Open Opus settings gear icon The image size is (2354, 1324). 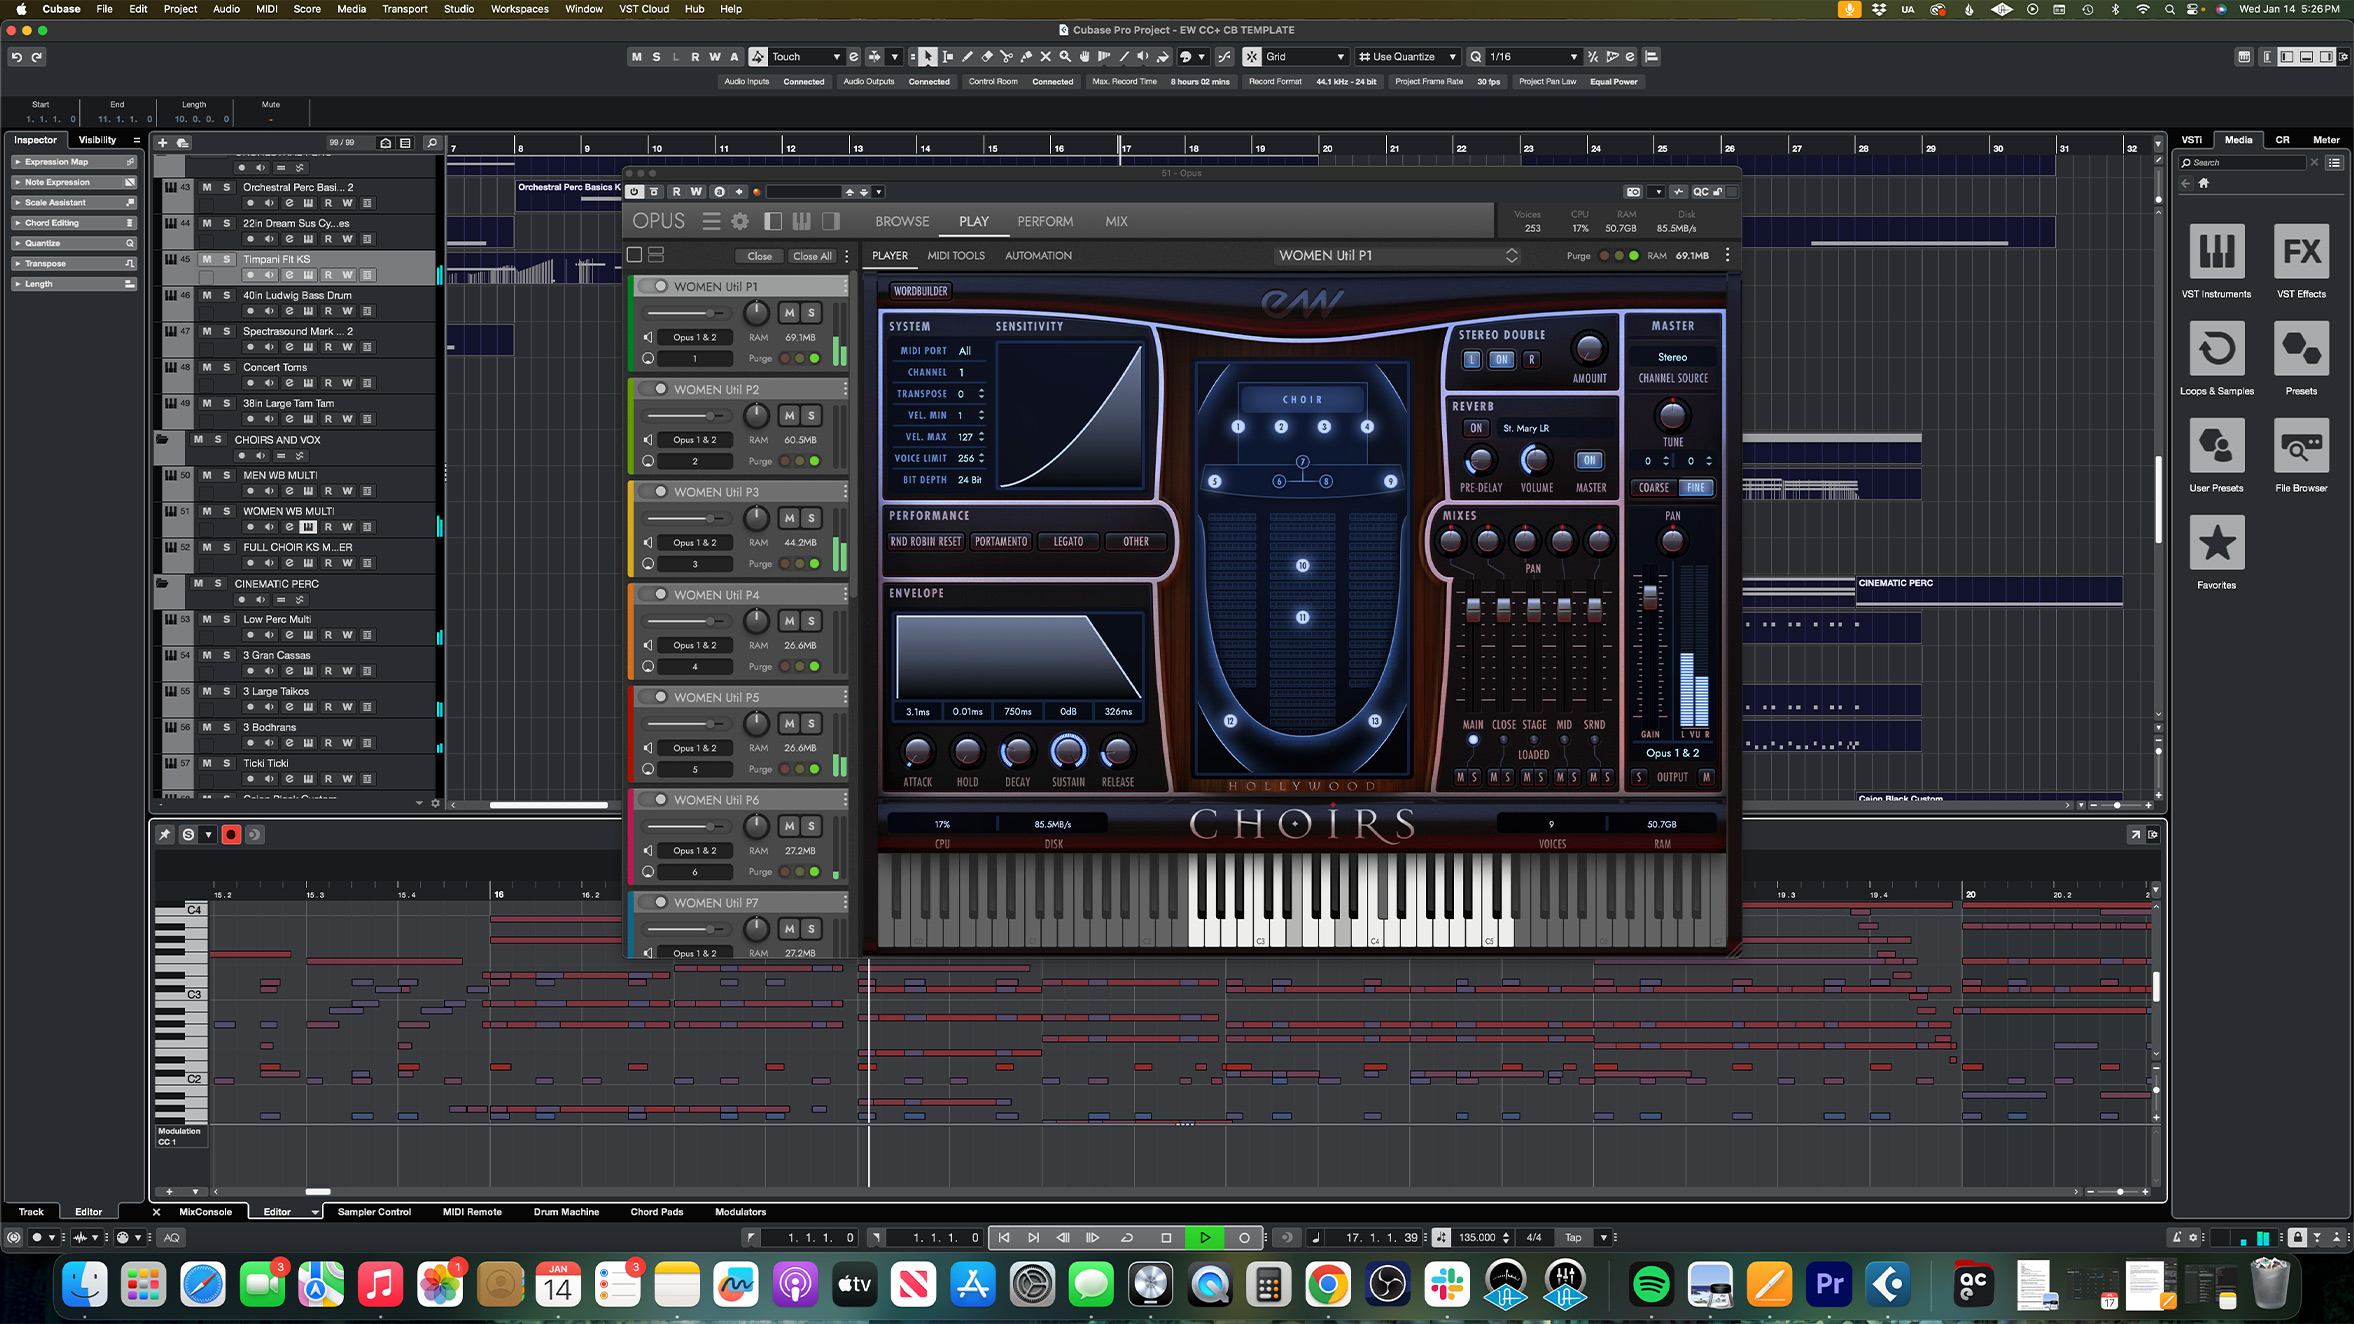coord(740,221)
